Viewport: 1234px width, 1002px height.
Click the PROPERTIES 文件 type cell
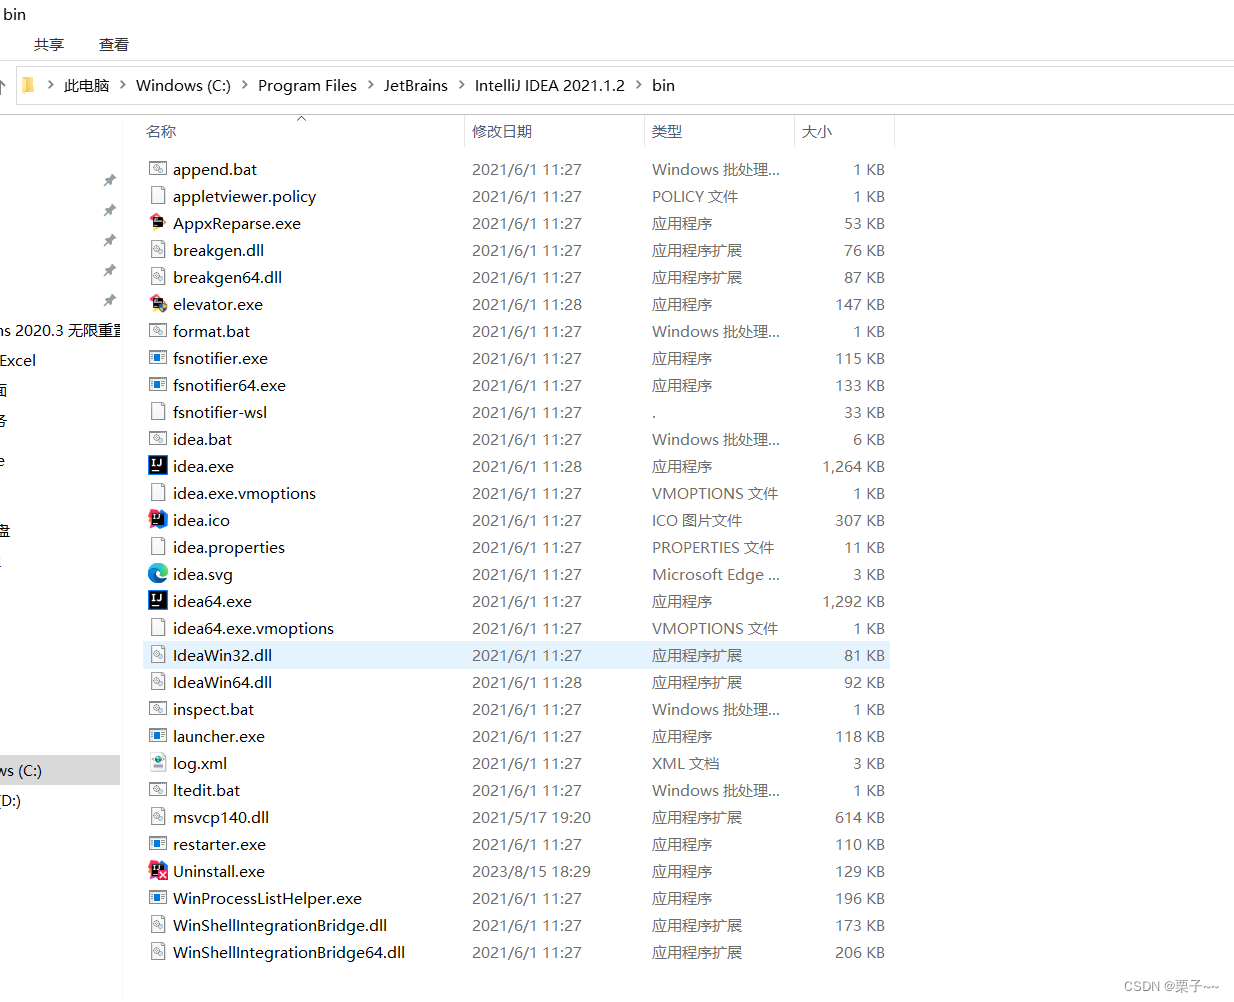point(713,547)
